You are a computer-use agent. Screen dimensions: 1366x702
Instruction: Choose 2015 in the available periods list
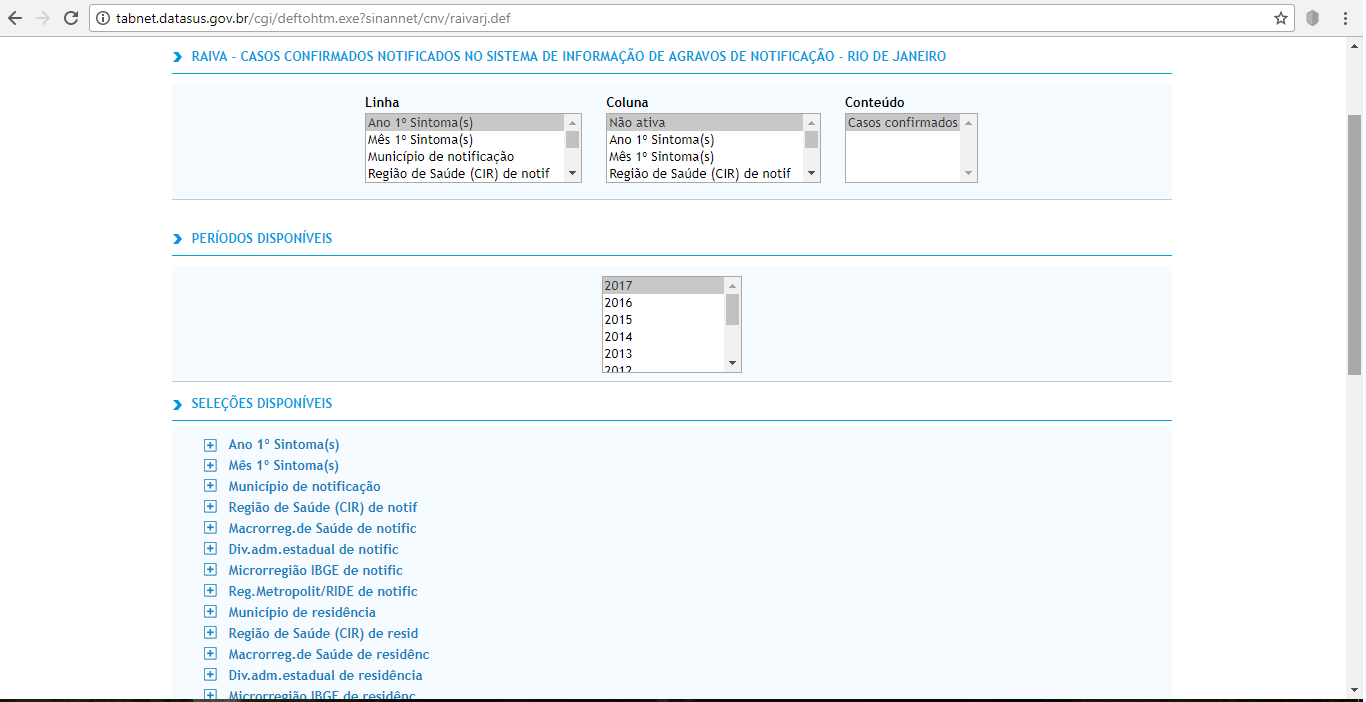coord(618,320)
